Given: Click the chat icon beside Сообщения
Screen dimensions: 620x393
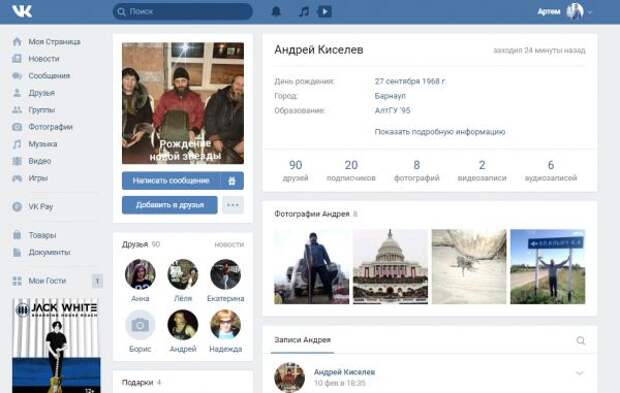Looking at the screenshot, I should [x=17, y=76].
